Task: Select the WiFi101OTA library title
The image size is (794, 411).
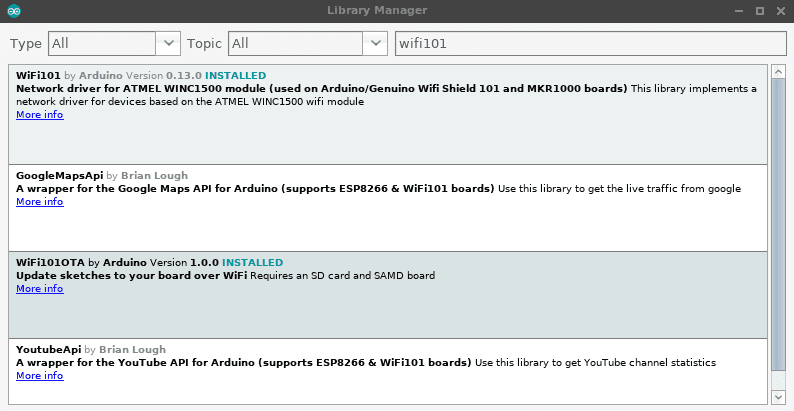Action: point(50,263)
